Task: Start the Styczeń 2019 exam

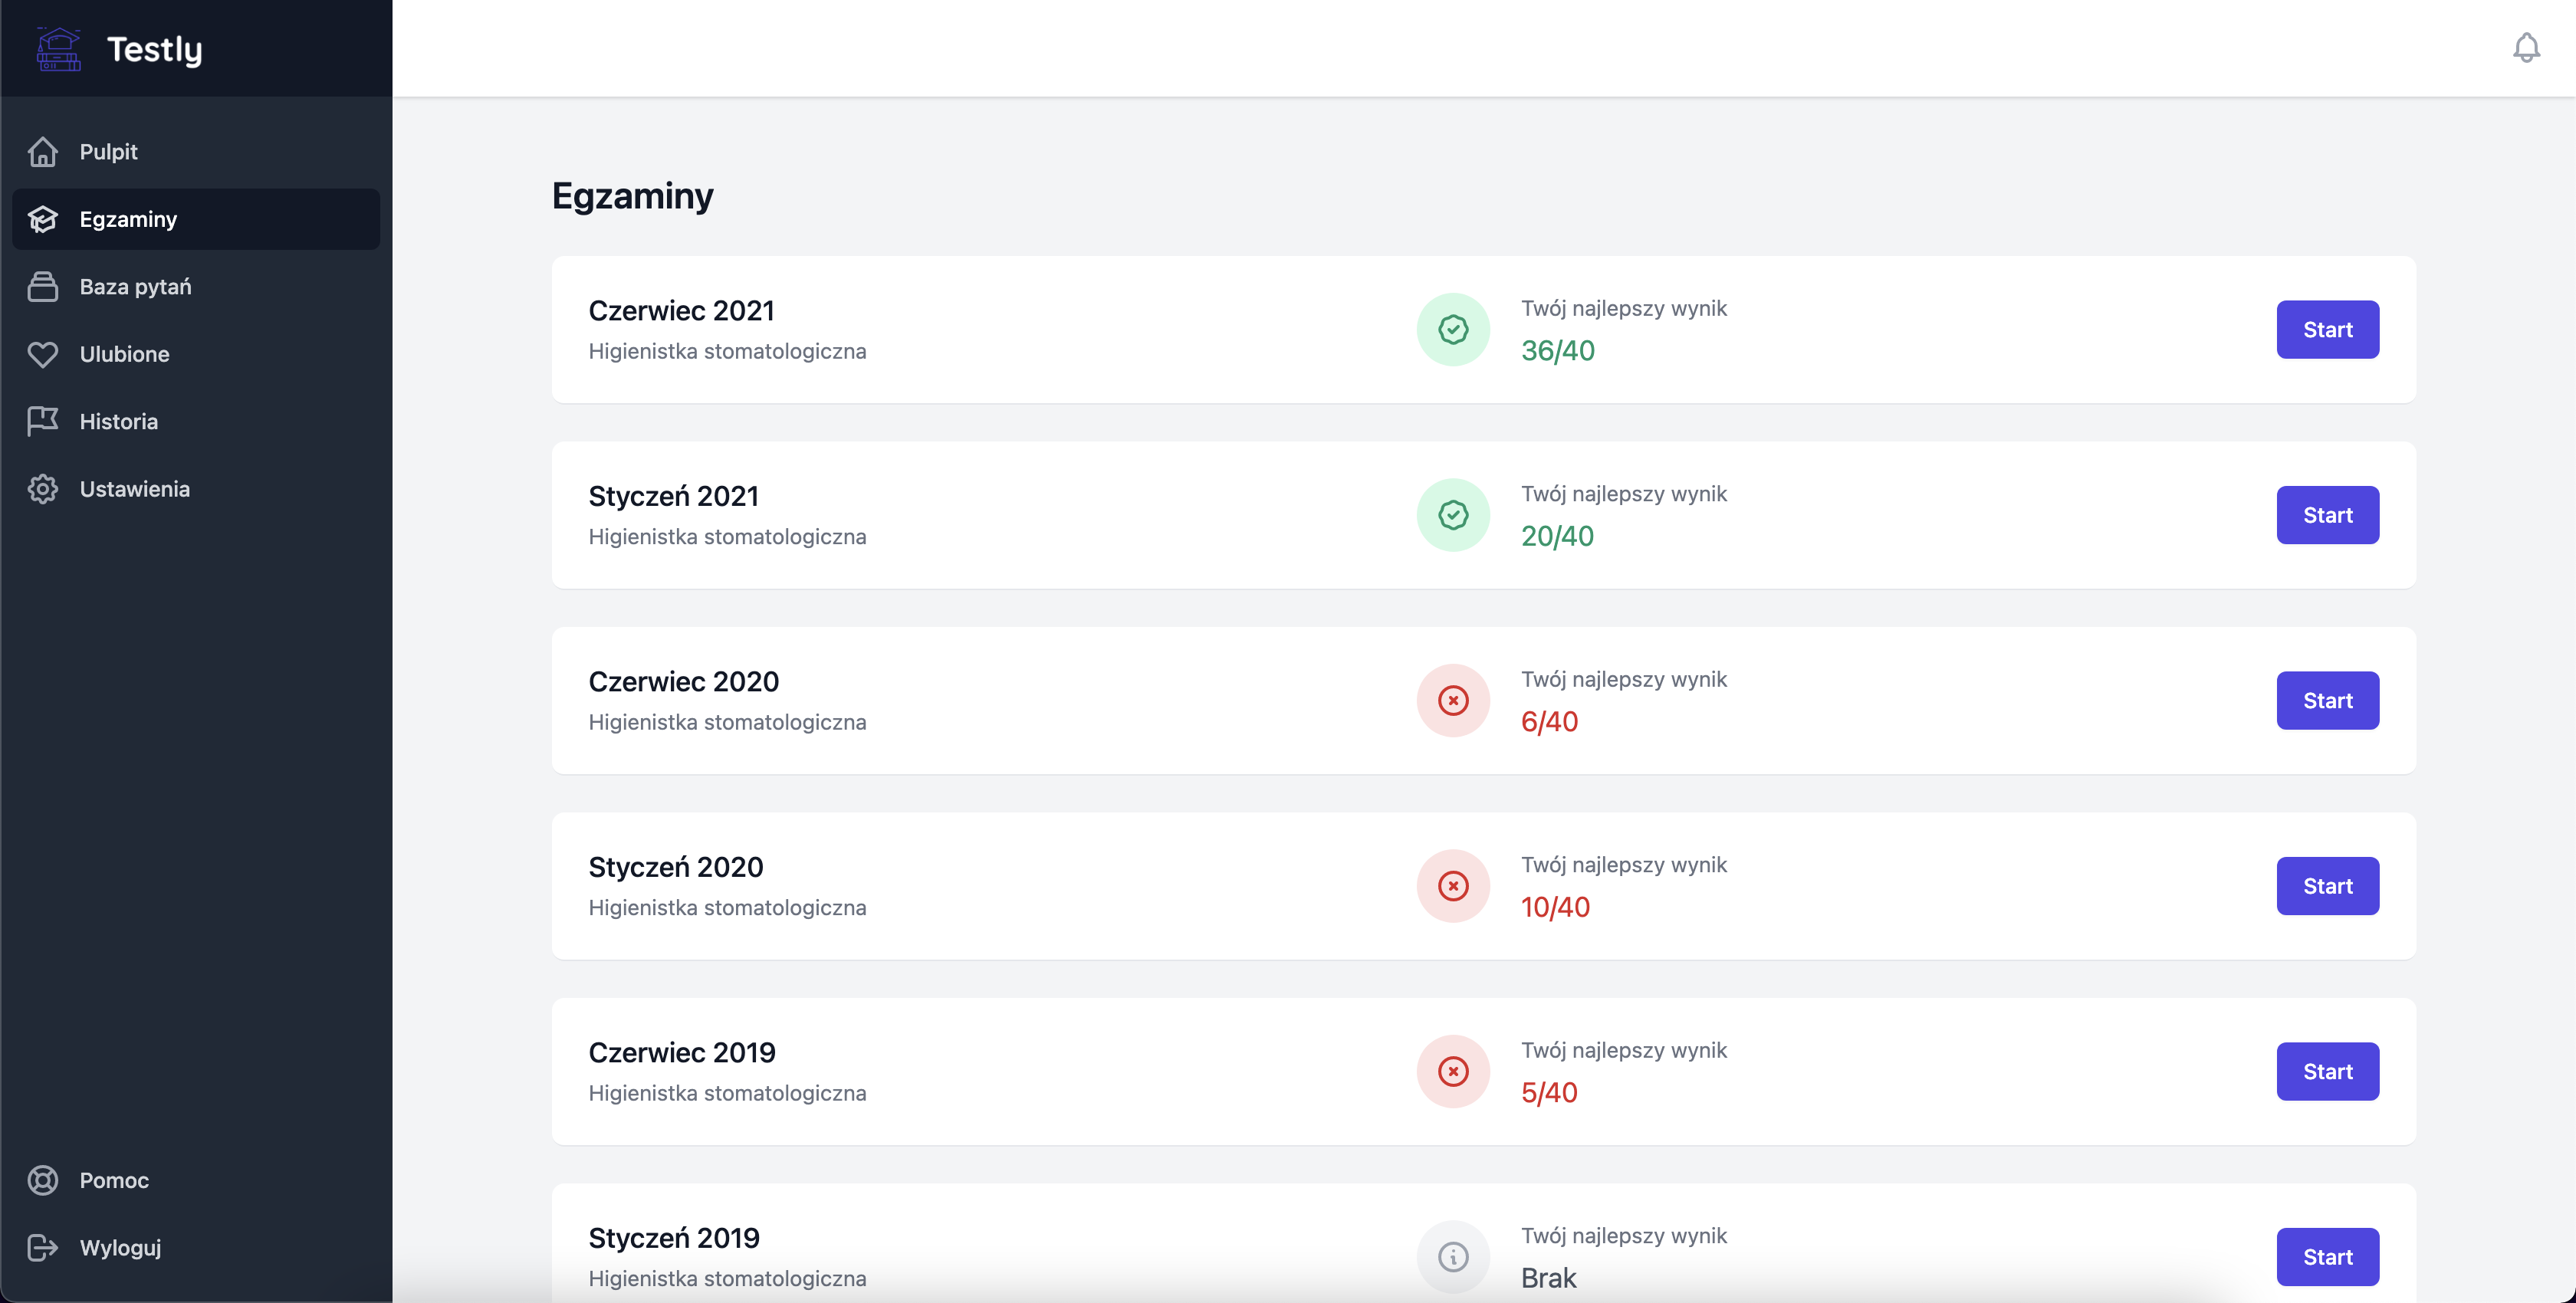Action: tap(2327, 1257)
